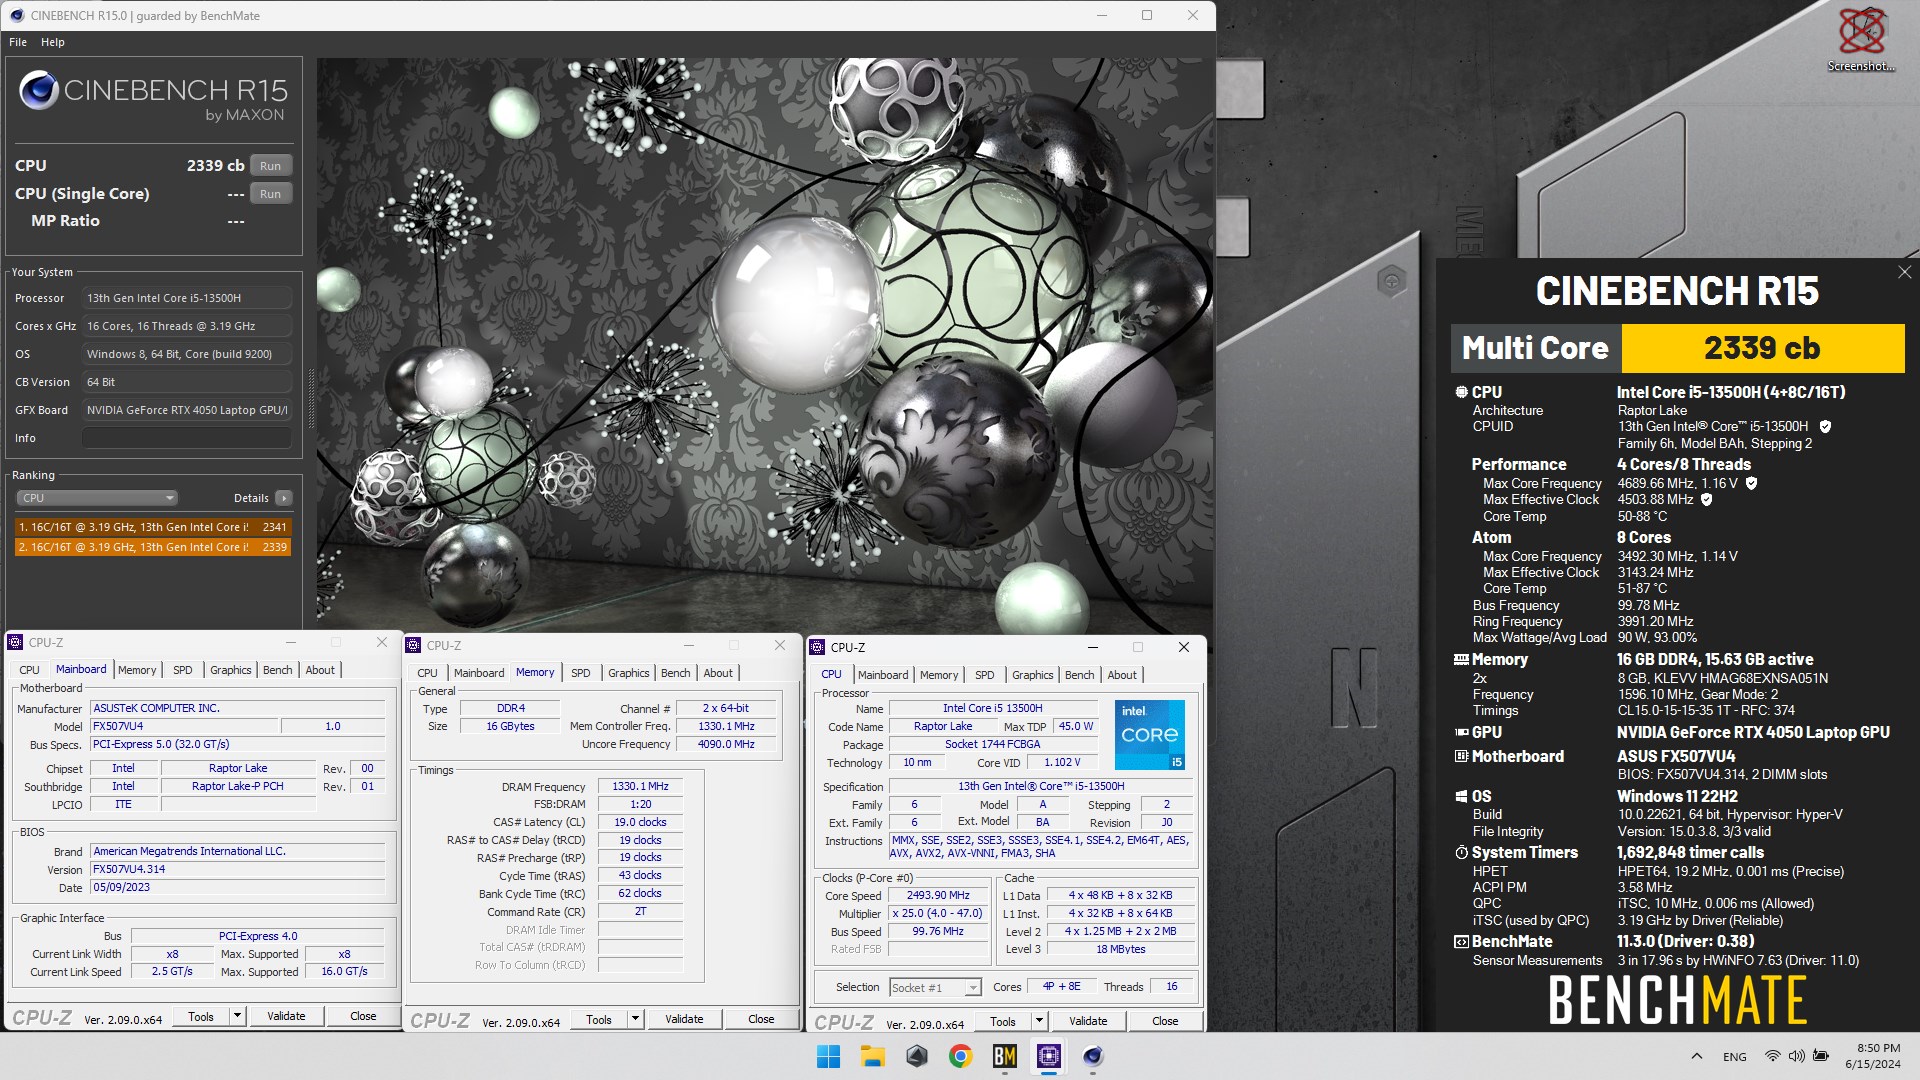Check the battery status icon
Viewport: 1920px width, 1080px height.
click(x=1821, y=1056)
